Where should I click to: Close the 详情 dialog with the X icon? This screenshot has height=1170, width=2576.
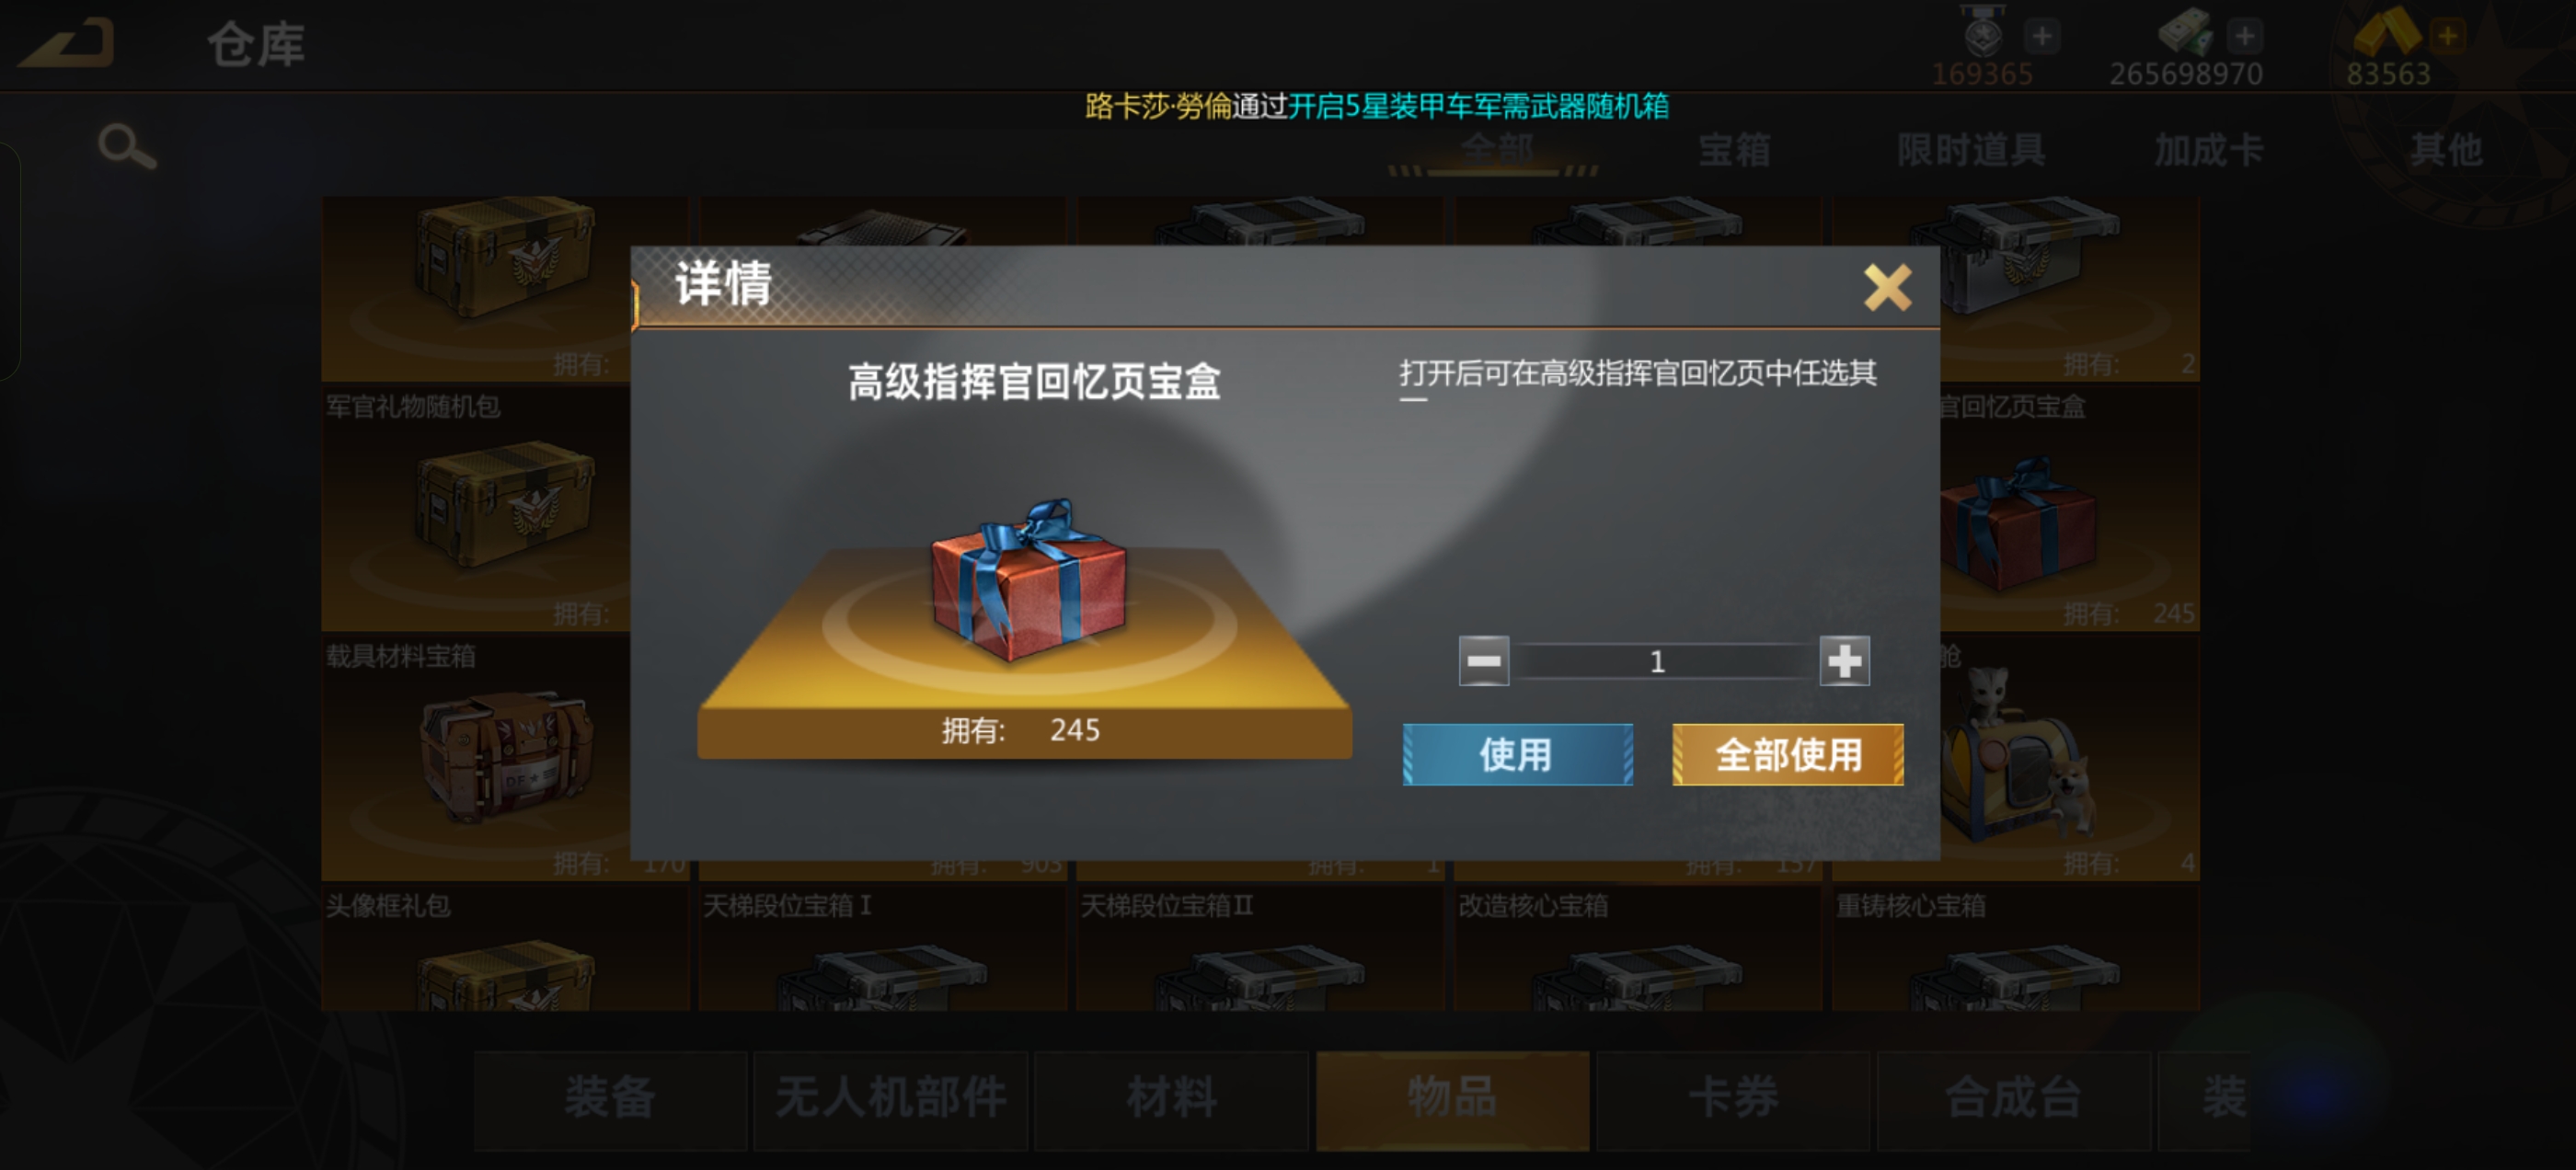1887,288
